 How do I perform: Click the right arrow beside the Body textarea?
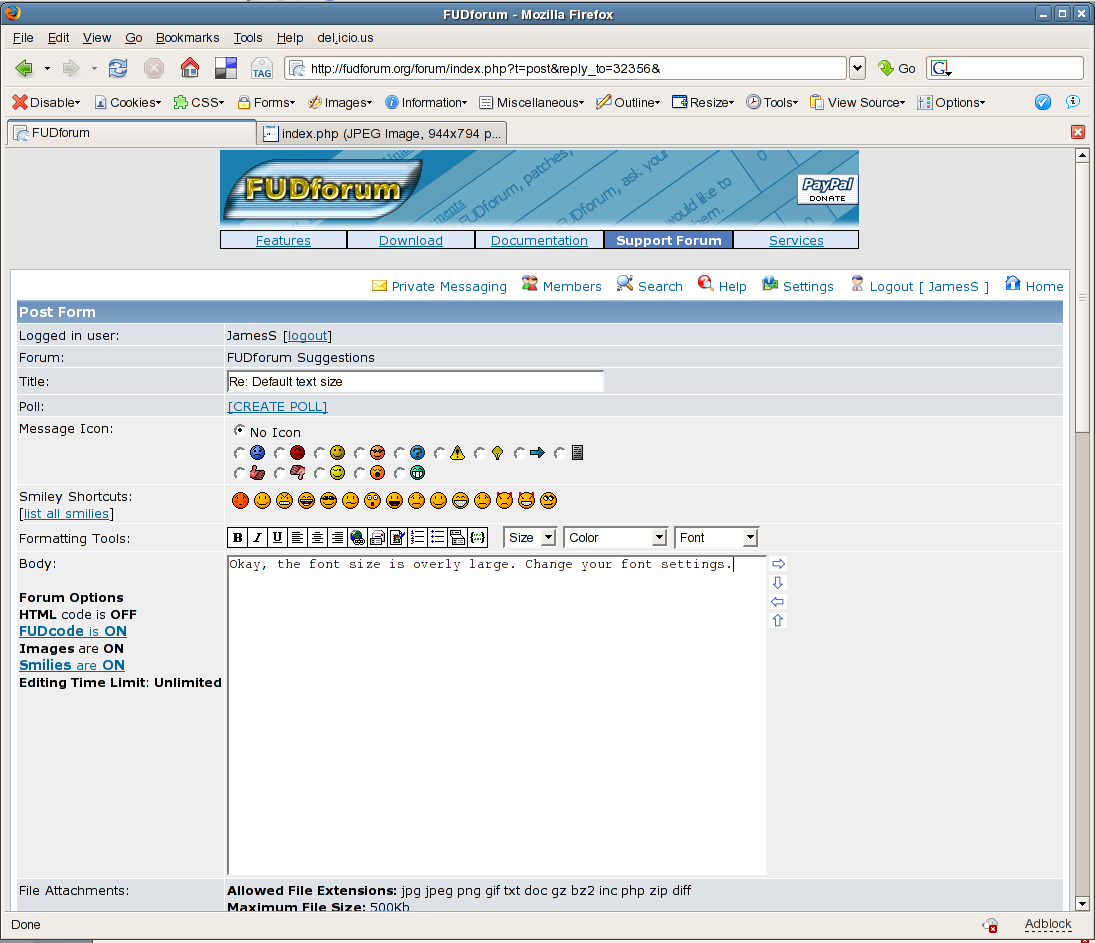(x=778, y=564)
